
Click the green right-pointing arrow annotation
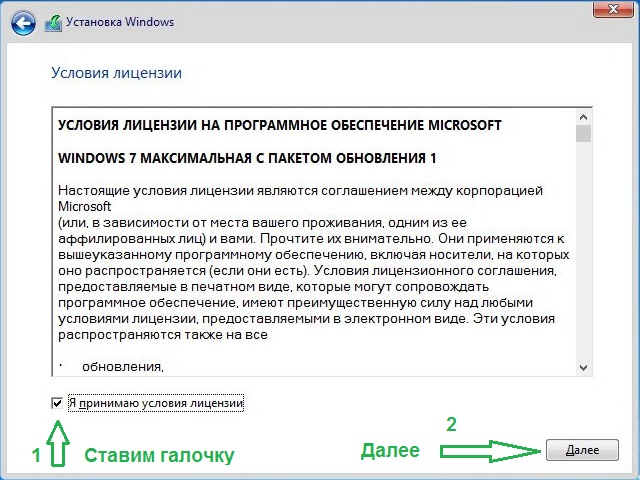click(x=491, y=451)
